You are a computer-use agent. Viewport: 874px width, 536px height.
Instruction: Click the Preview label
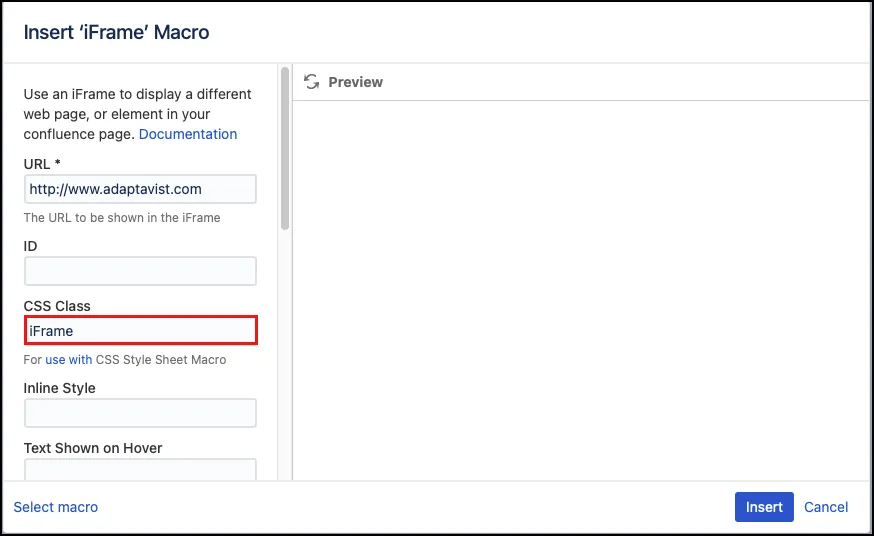click(356, 82)
